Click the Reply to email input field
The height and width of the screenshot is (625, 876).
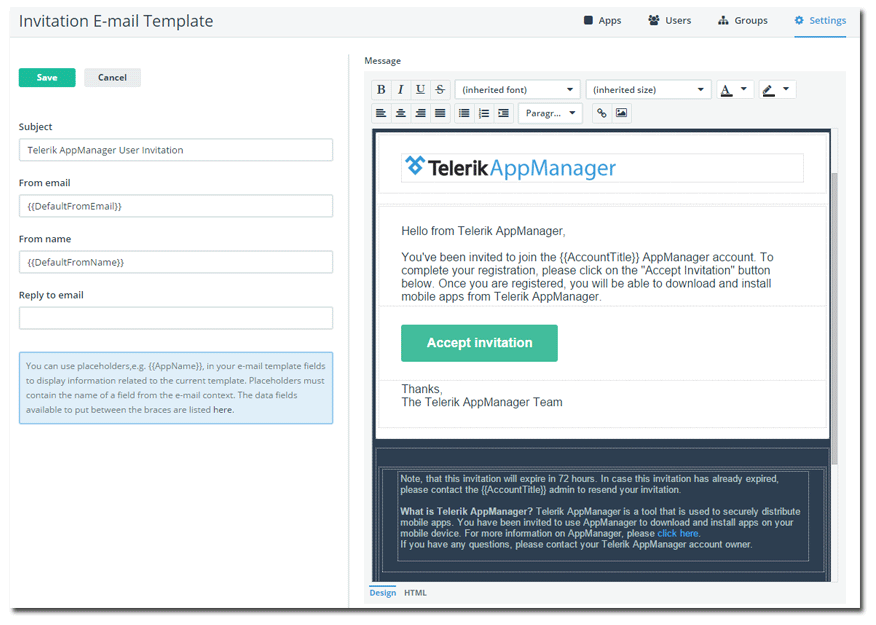[x=176, y=317]
